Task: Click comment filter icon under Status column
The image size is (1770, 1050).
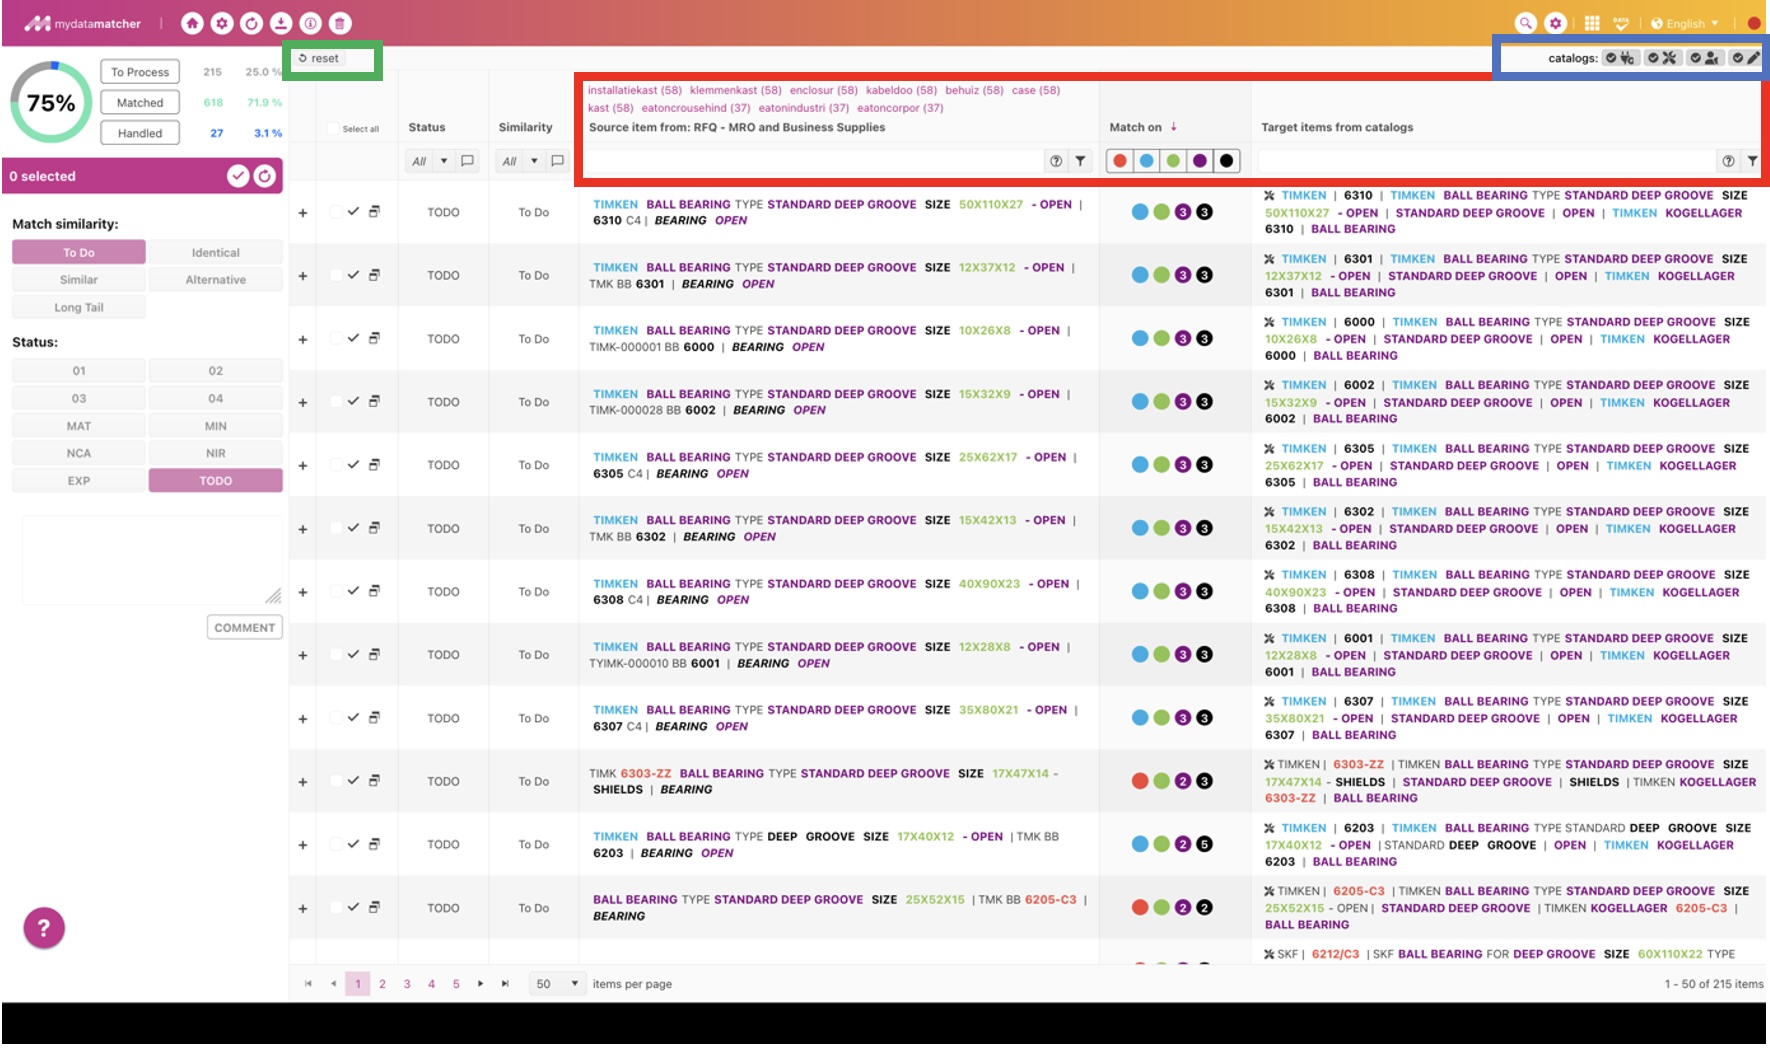Action: point(467,161)
